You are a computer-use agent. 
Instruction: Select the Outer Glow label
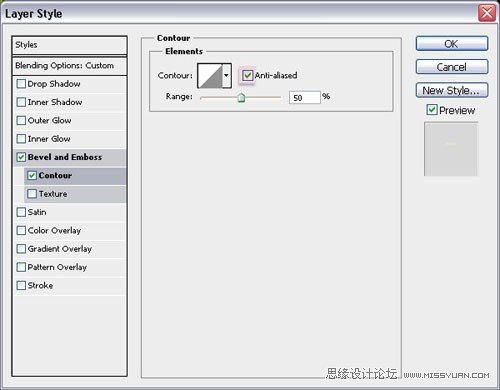point(50,120)
